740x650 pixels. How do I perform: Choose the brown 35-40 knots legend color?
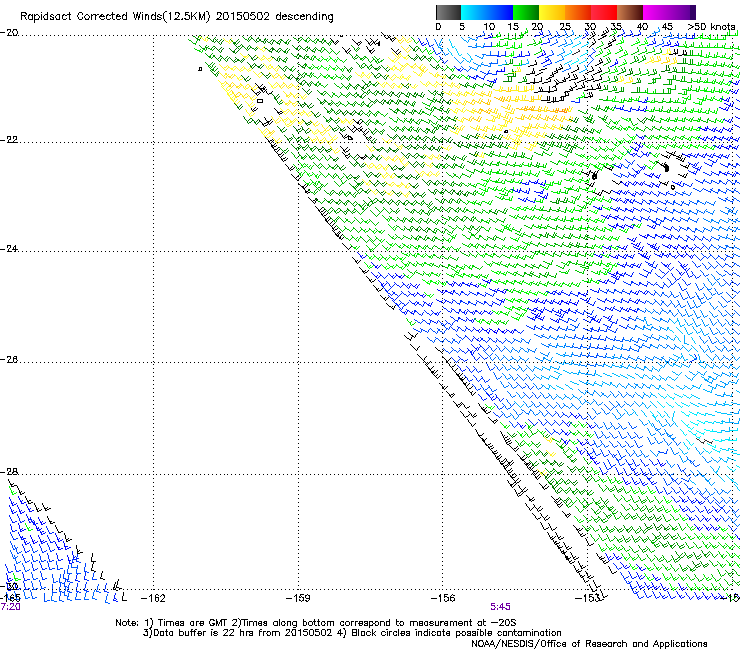pyautogui.click(x=630, y=12)
